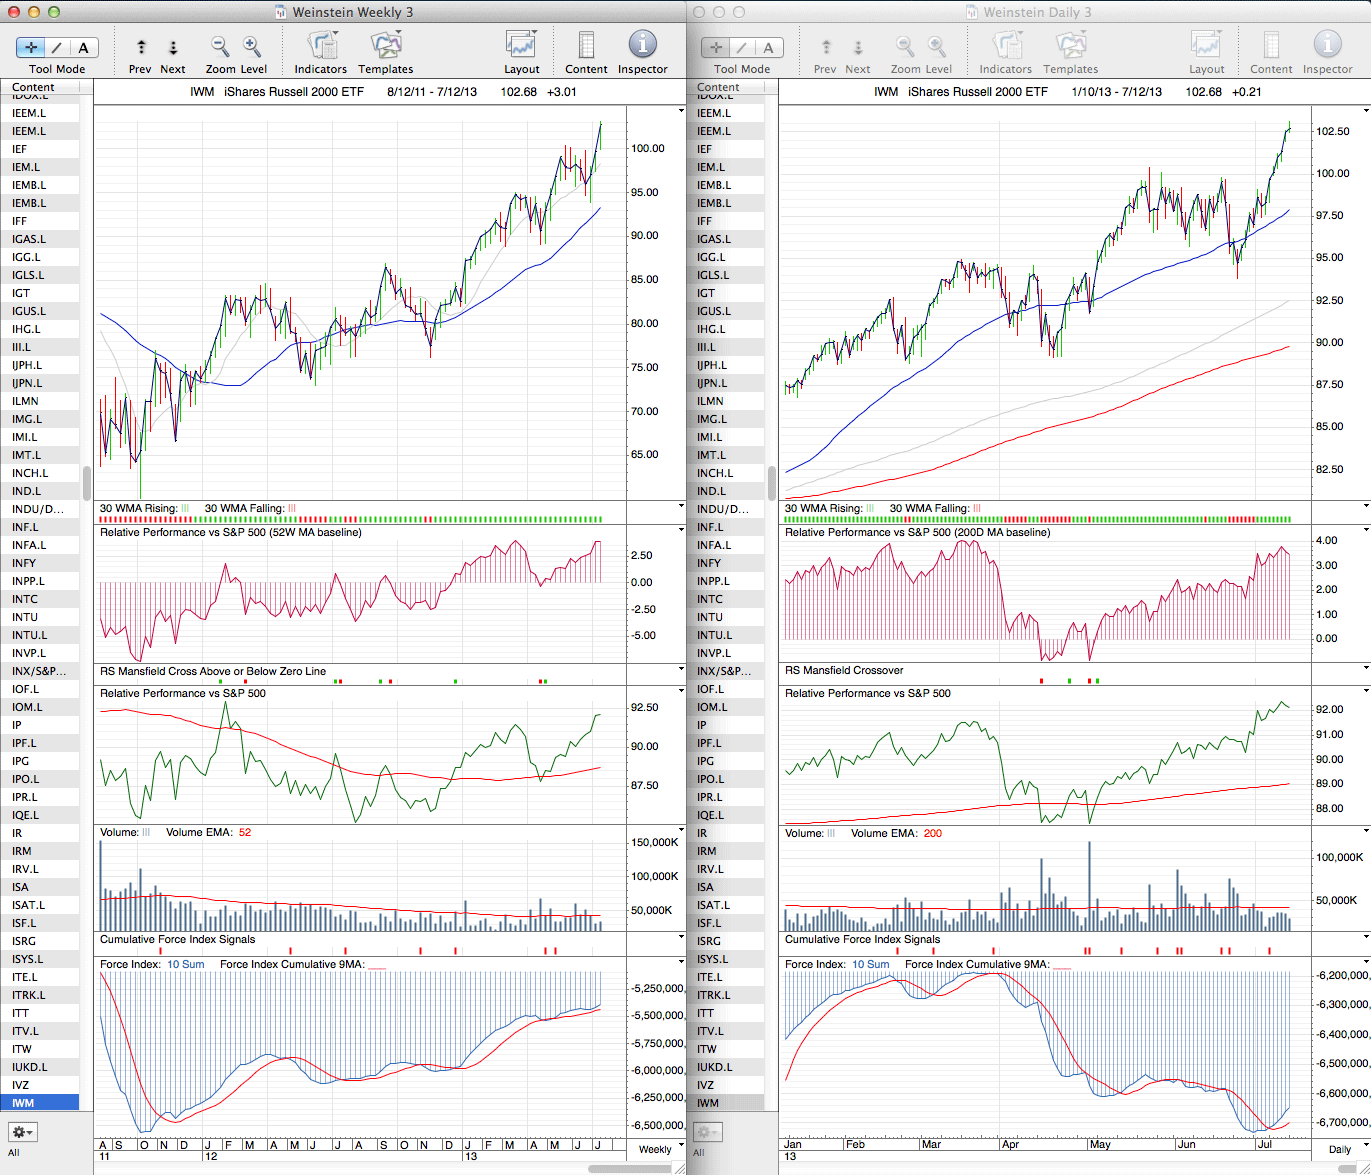
Task: Open Inspector in Weinstein Weekly toolbar
Action: 642,46
